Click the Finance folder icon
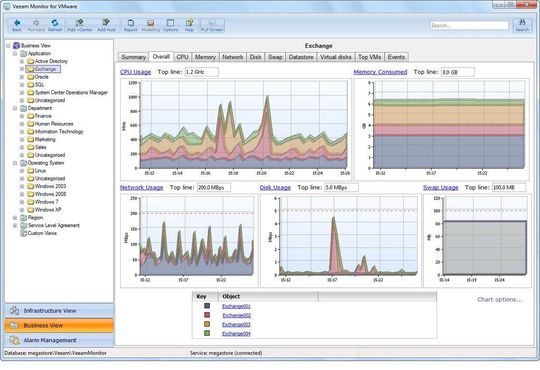The image size is (540, 370). pos(30,116)
